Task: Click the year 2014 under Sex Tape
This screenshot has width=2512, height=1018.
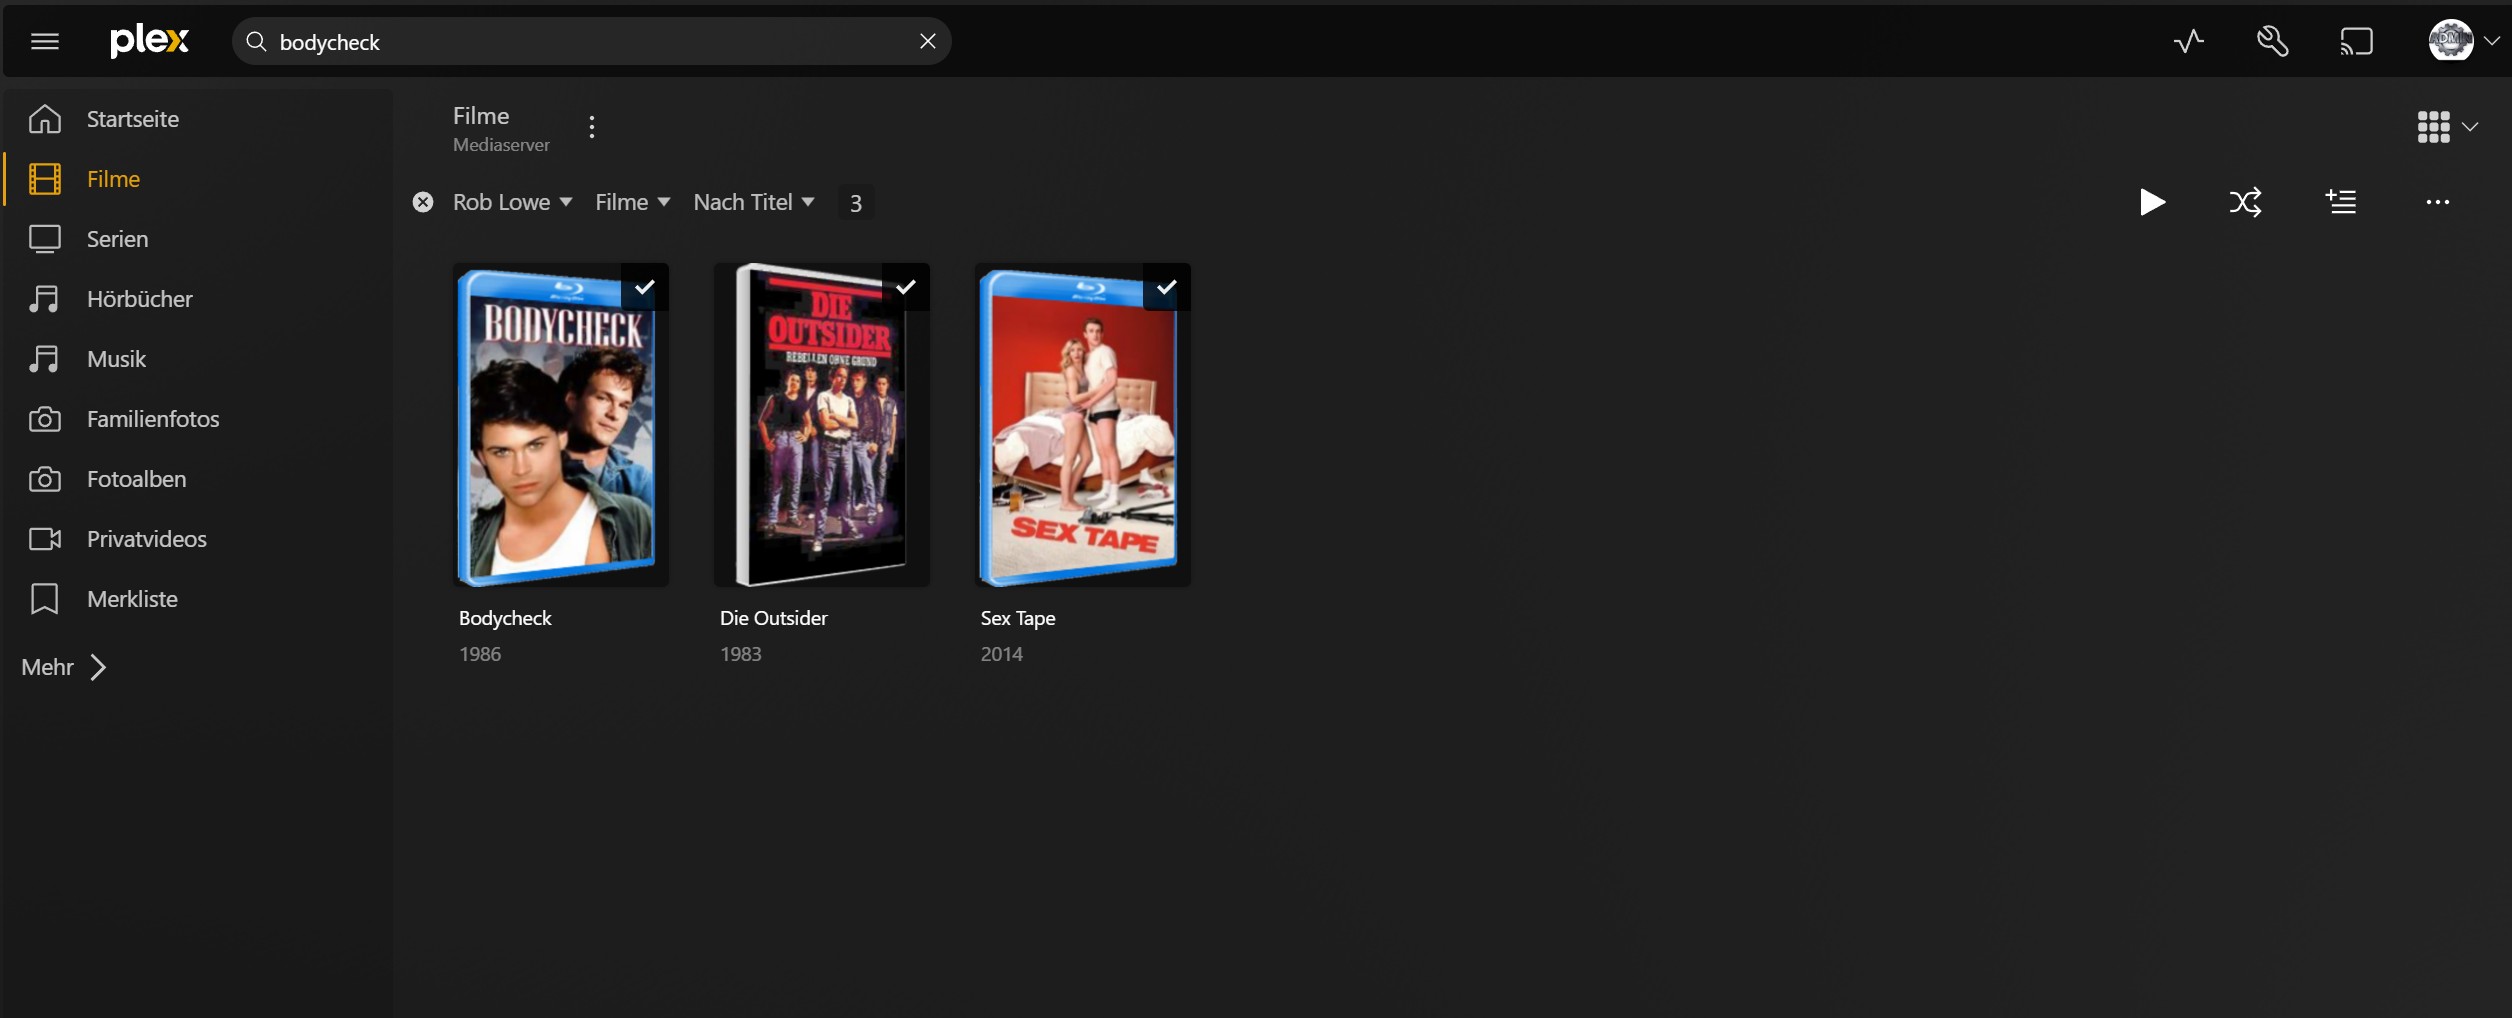Action: pos(1002,654)
